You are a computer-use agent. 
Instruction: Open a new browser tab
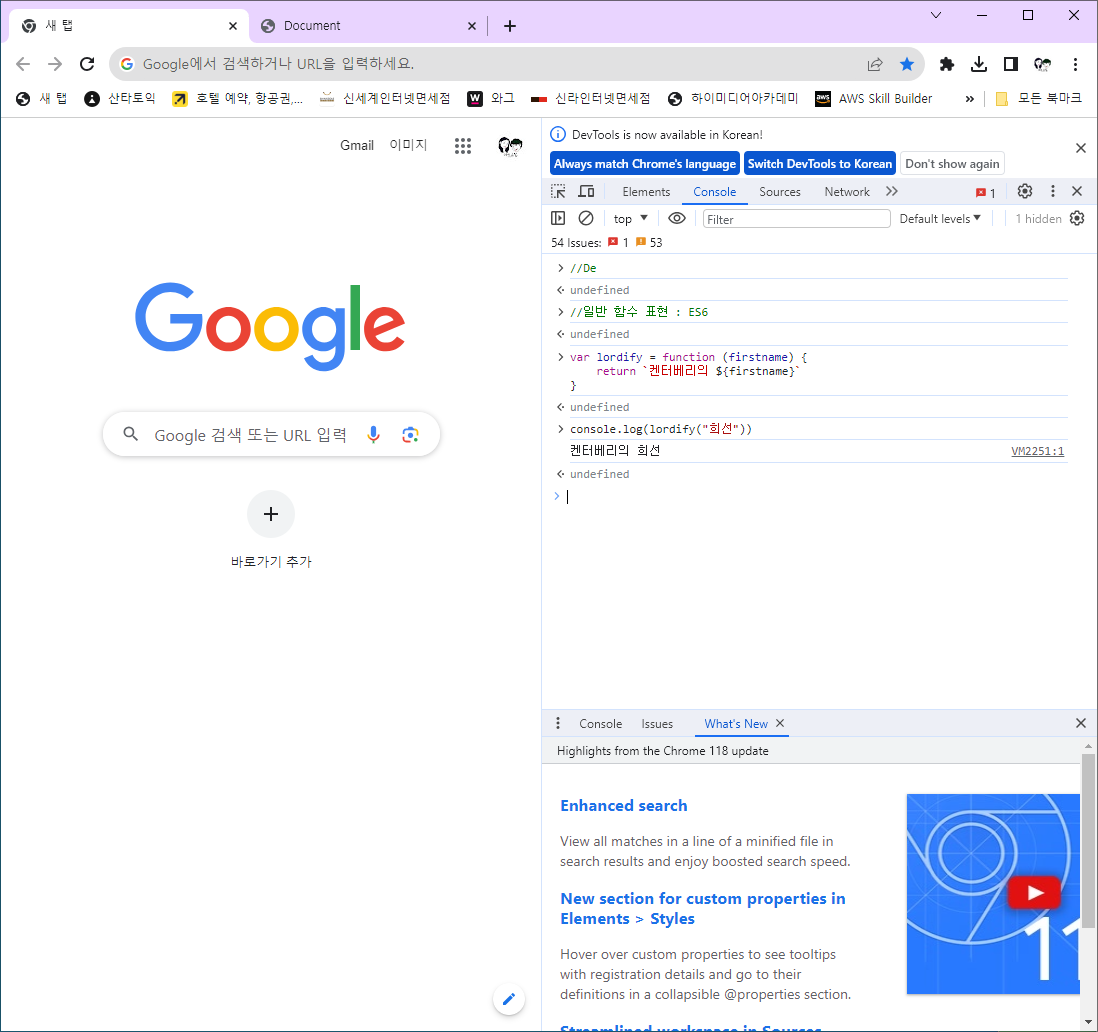(x=510, y=26)
